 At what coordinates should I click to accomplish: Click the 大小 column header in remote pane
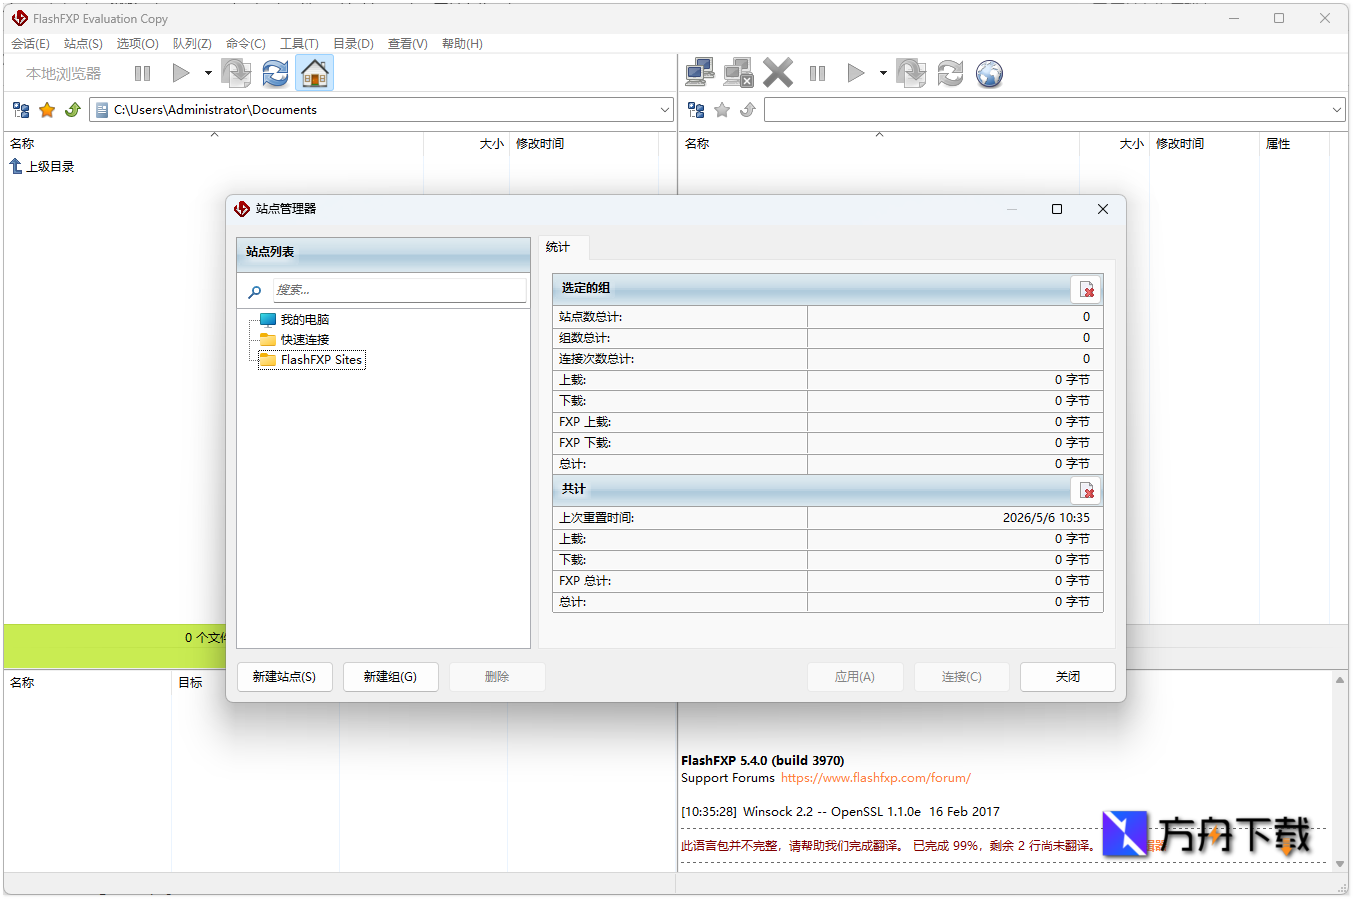(x=1131, y=144)
